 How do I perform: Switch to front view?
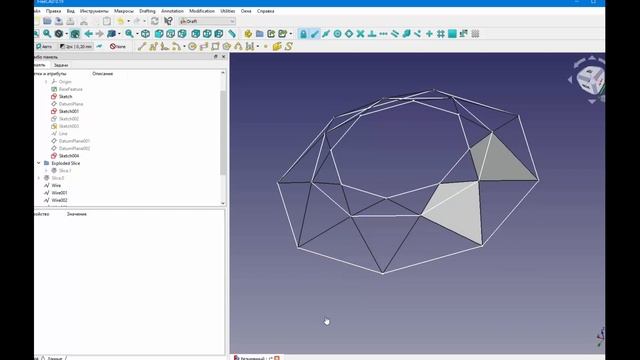[159, 33]
